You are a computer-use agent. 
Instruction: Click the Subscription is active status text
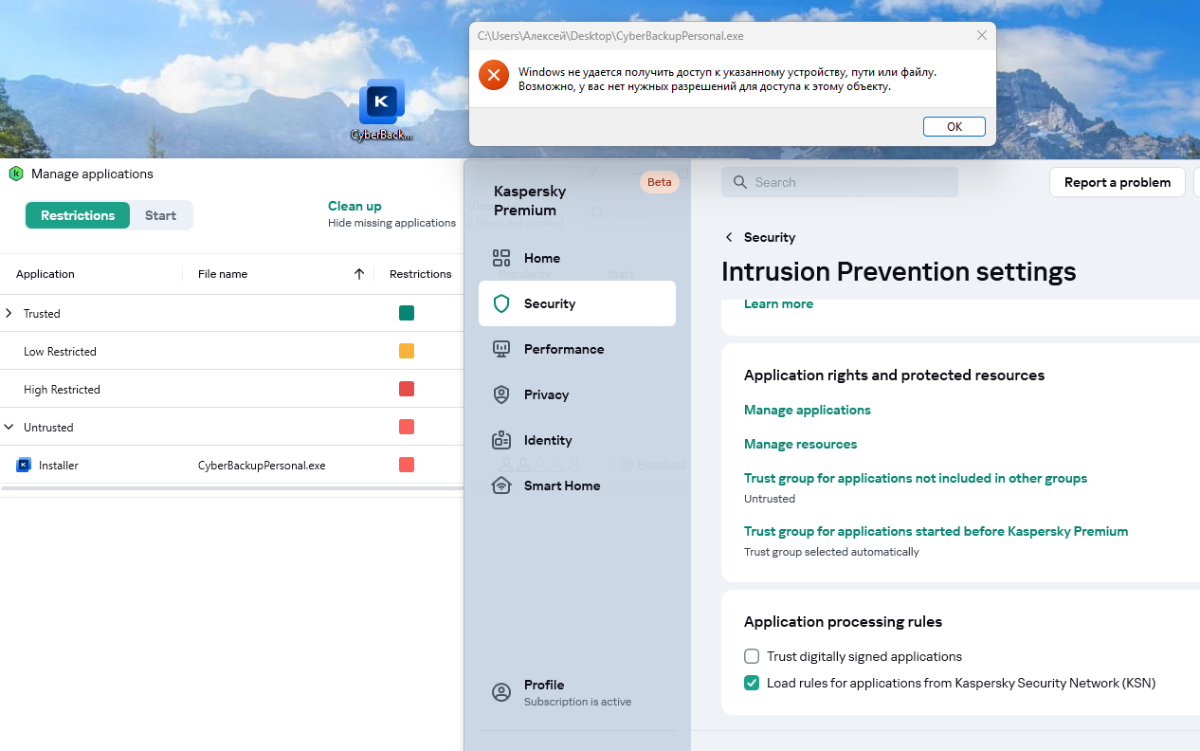click(577, 702)
